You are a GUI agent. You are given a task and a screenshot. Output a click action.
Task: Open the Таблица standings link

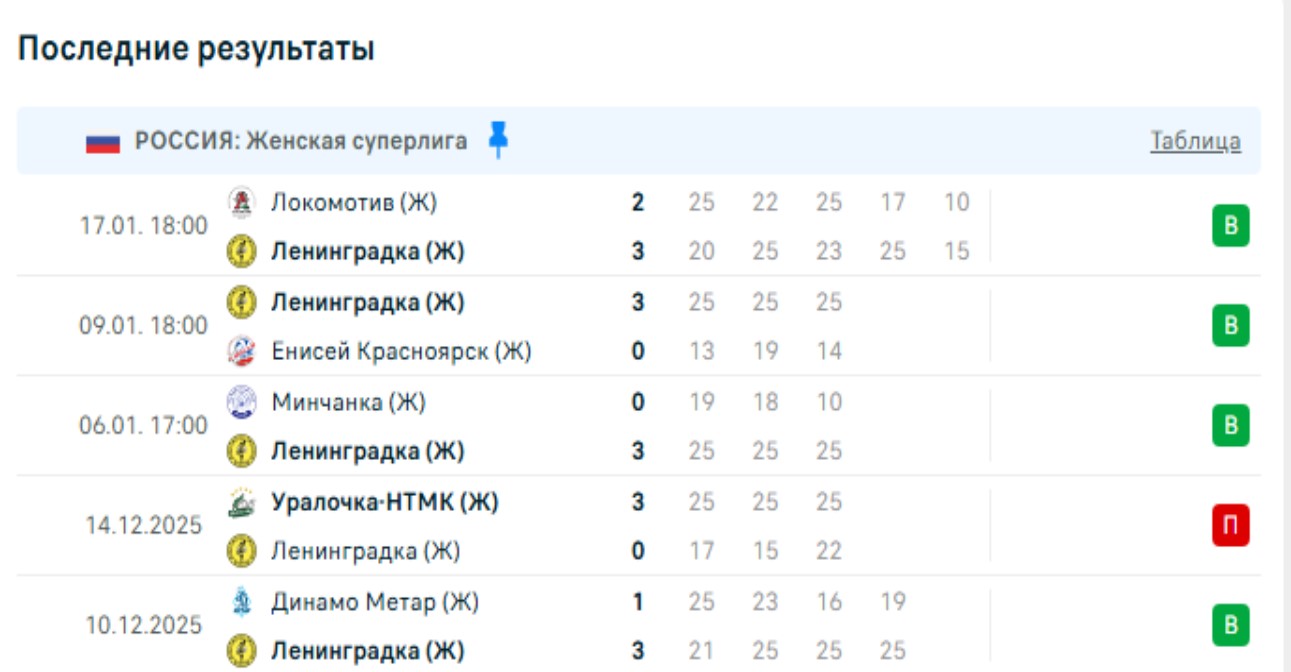click(1195, 141)
